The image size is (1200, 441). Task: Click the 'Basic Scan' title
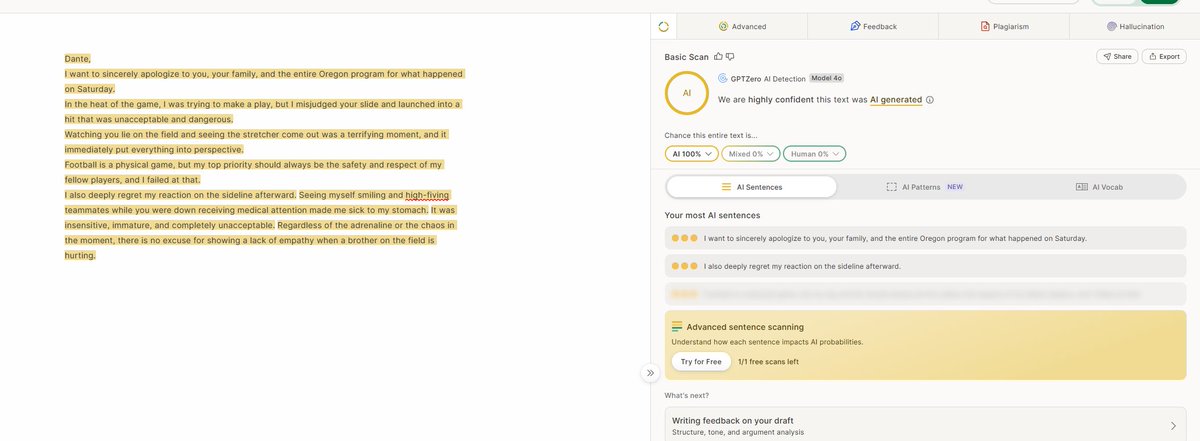click(686, 57)
